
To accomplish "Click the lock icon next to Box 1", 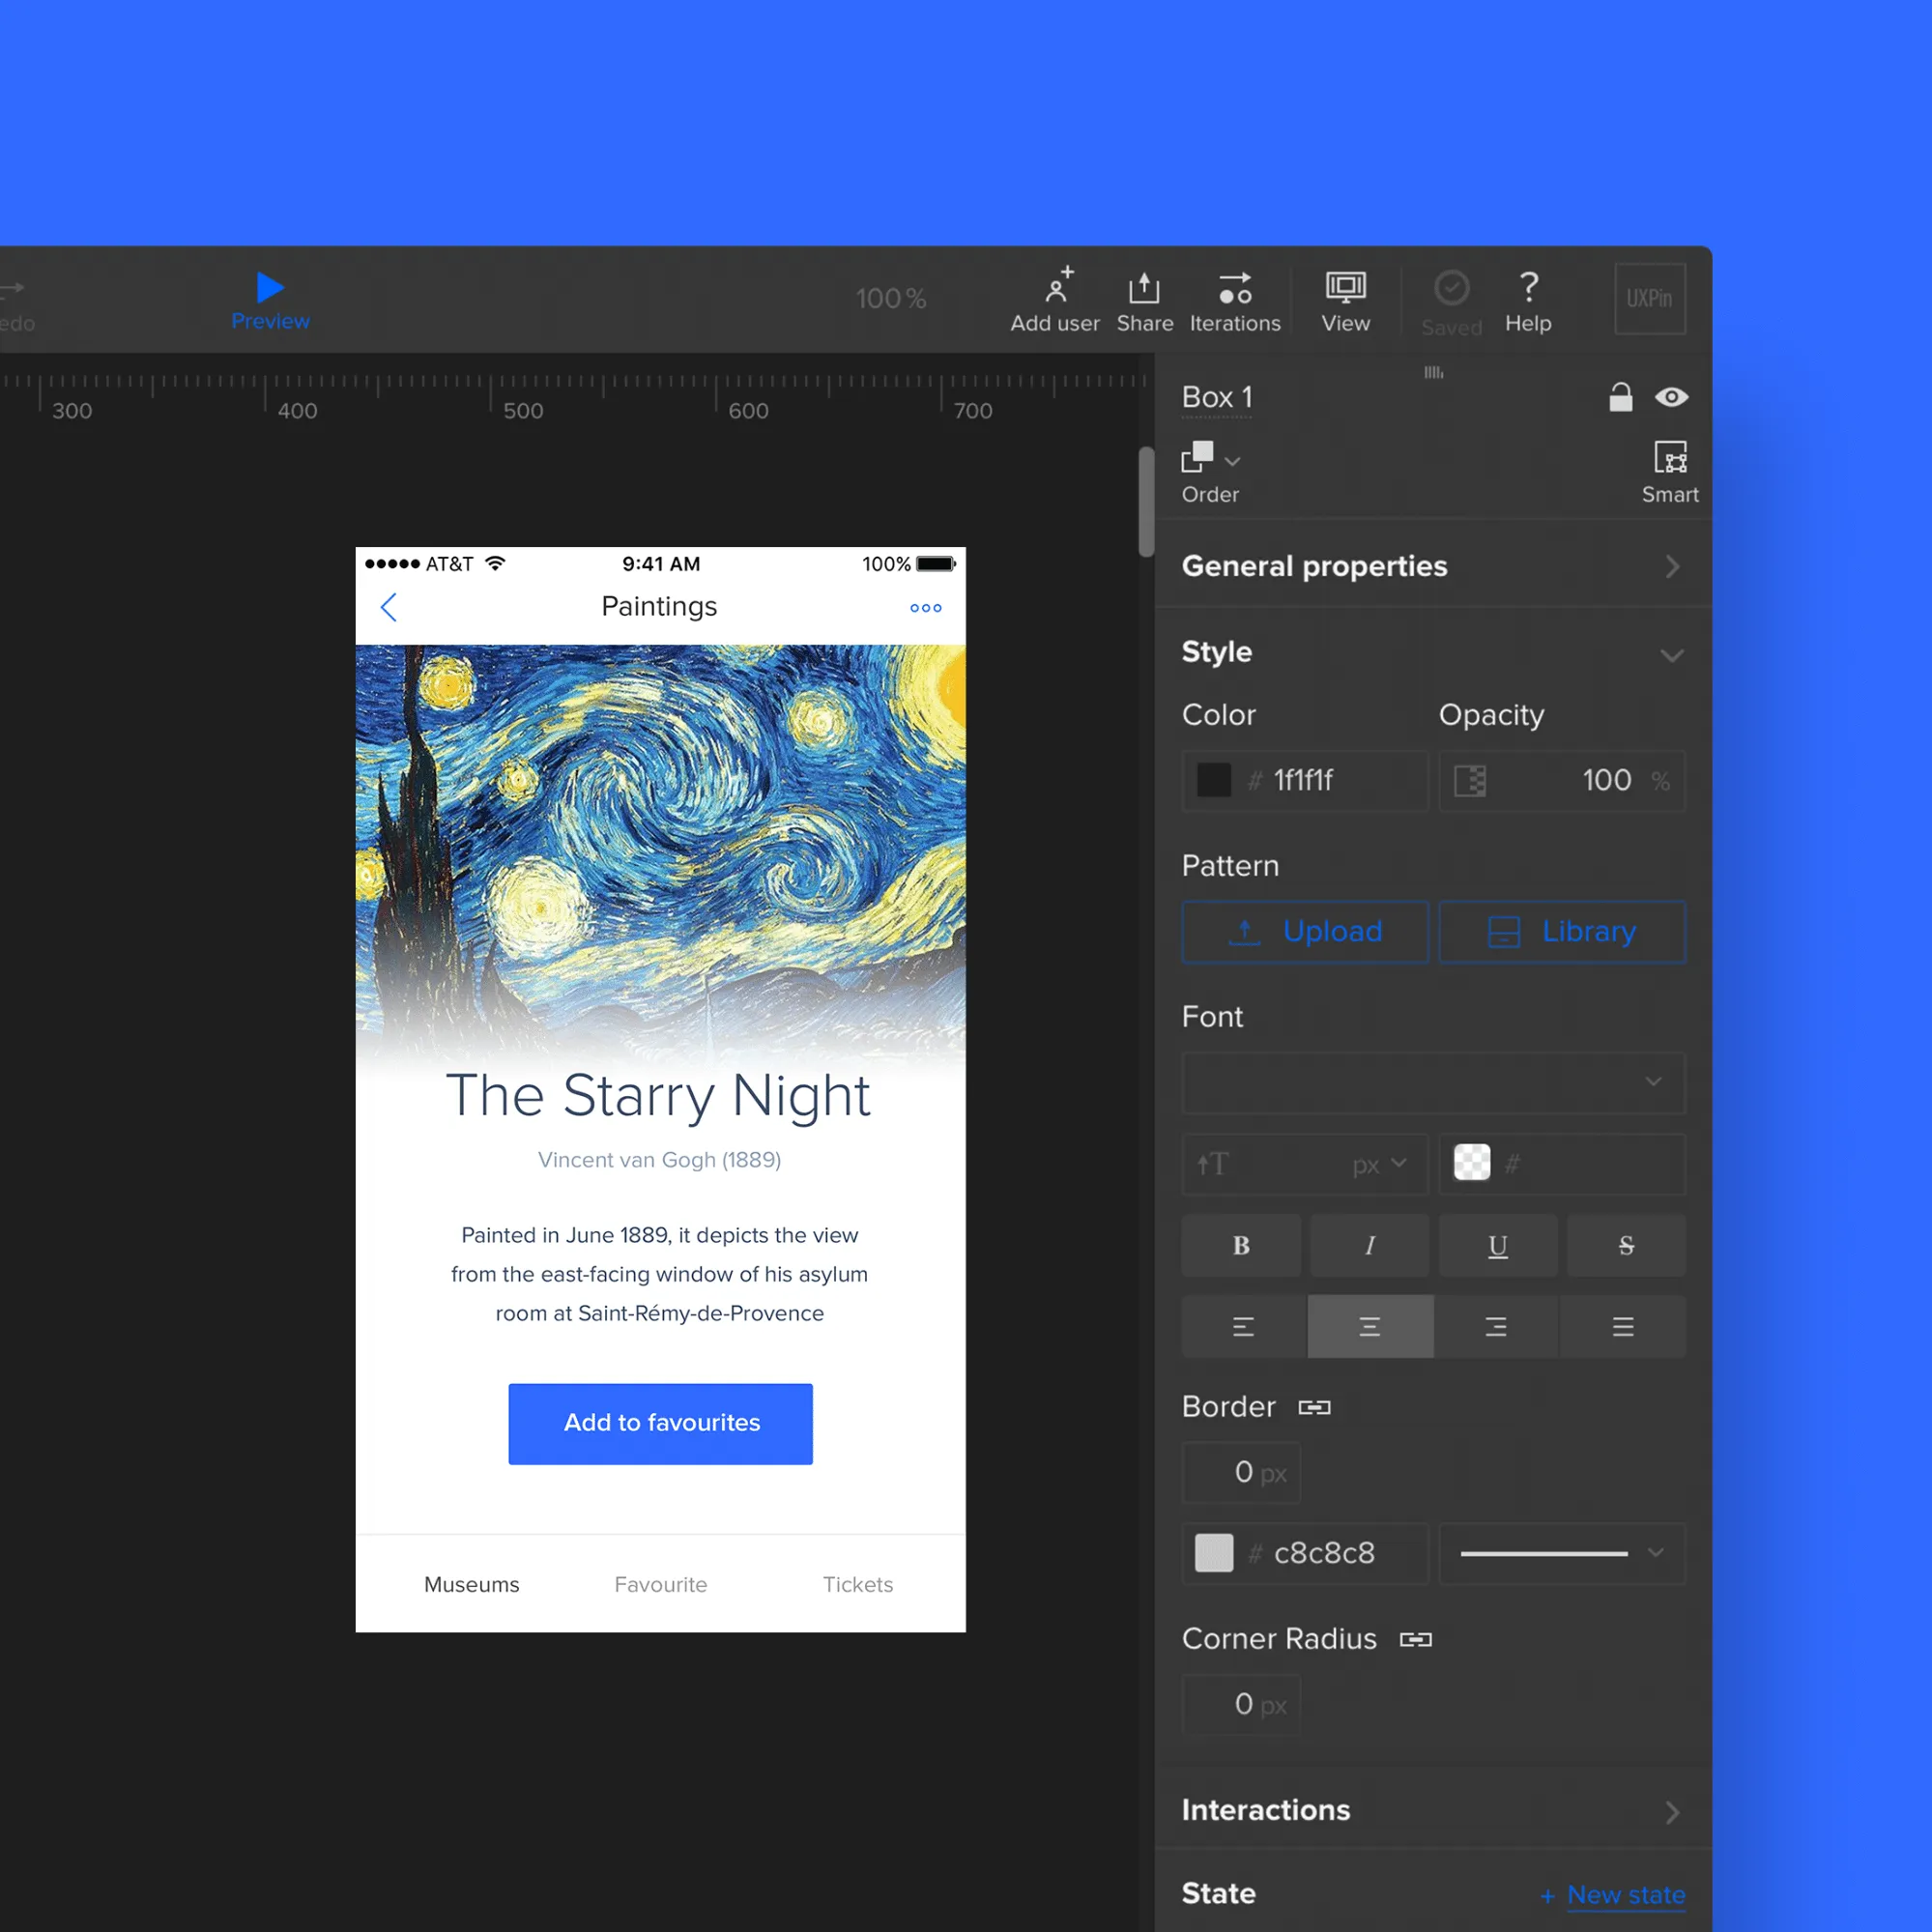I will pyautogui.click(x=1623, y=396).
